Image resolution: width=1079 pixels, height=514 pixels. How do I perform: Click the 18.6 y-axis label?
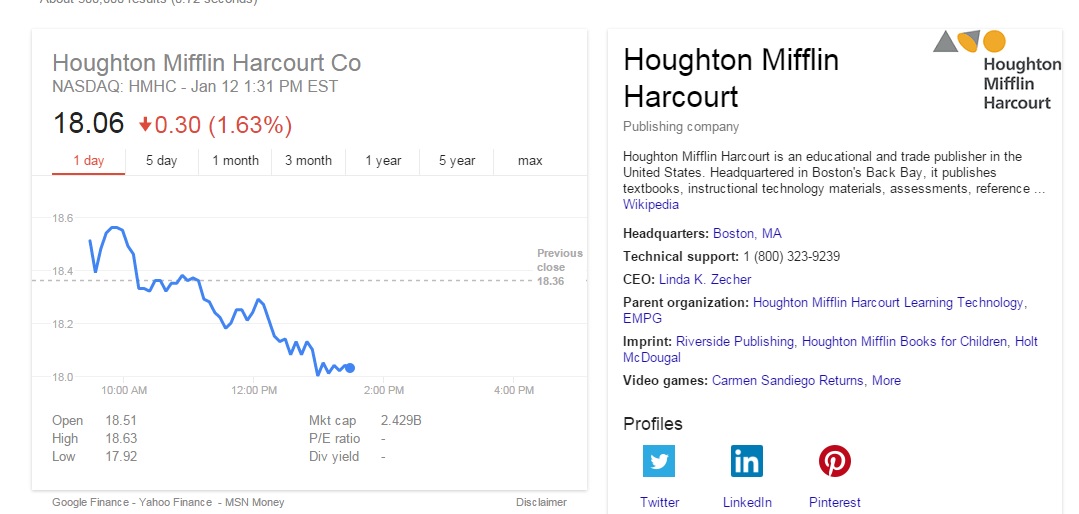[x=63, y=218]
